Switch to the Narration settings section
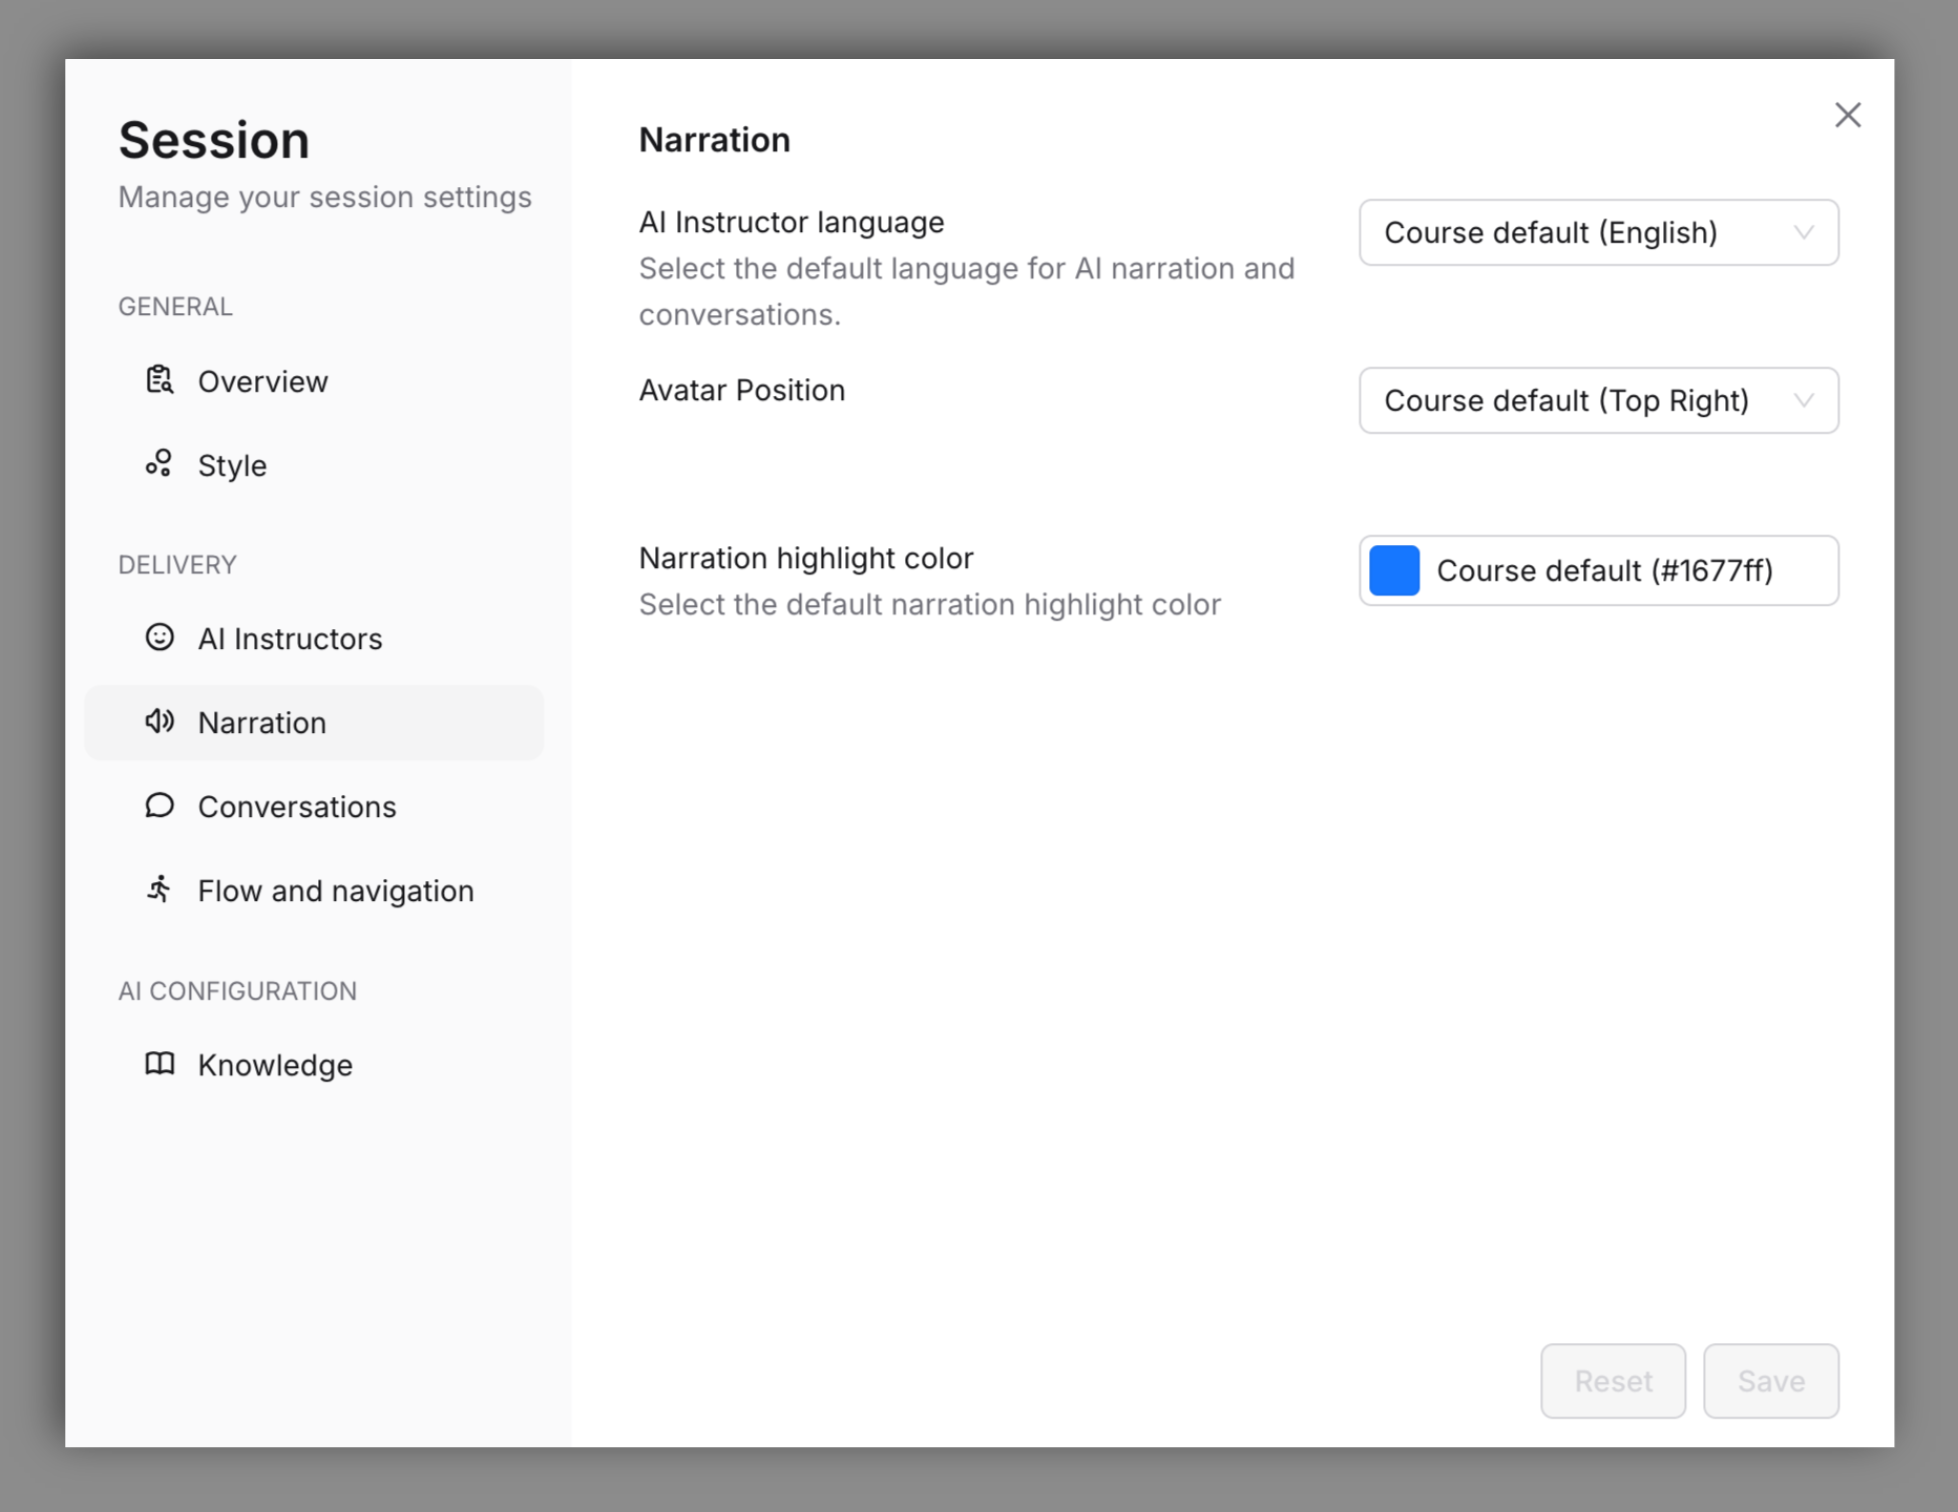This screenshot has height=1512, width=1958. pos(262,722)
